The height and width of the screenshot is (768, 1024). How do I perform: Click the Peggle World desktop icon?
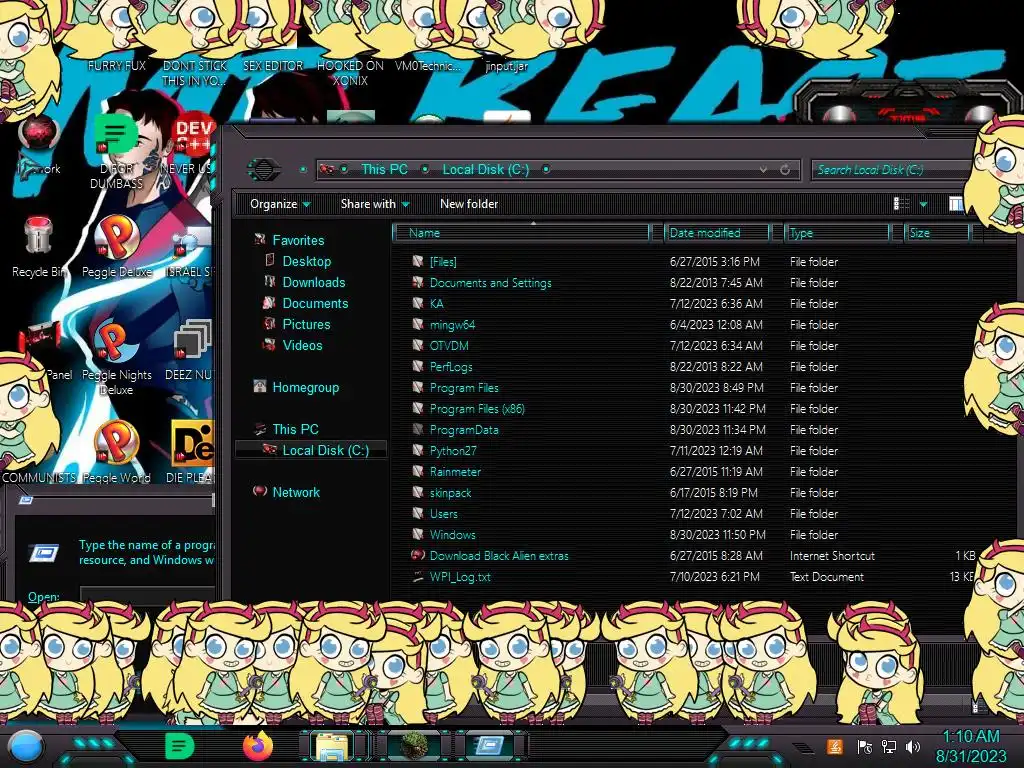[x=116, y=443]
